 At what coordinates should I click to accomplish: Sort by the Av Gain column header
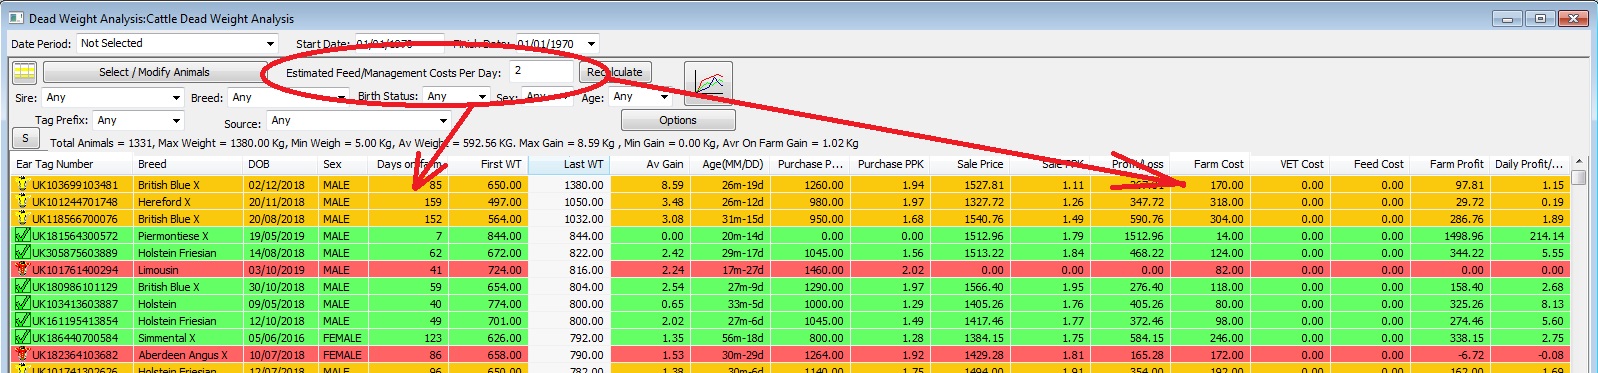tap(649, 164)
